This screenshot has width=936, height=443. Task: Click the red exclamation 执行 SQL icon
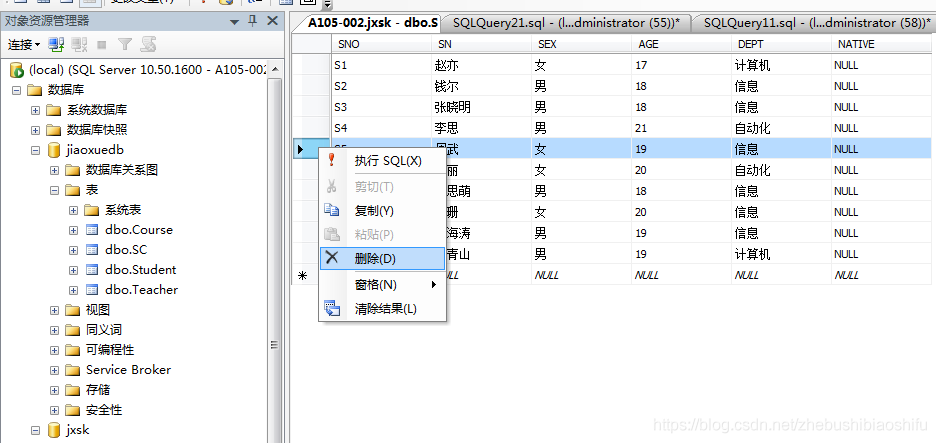(x=332, y=160)
